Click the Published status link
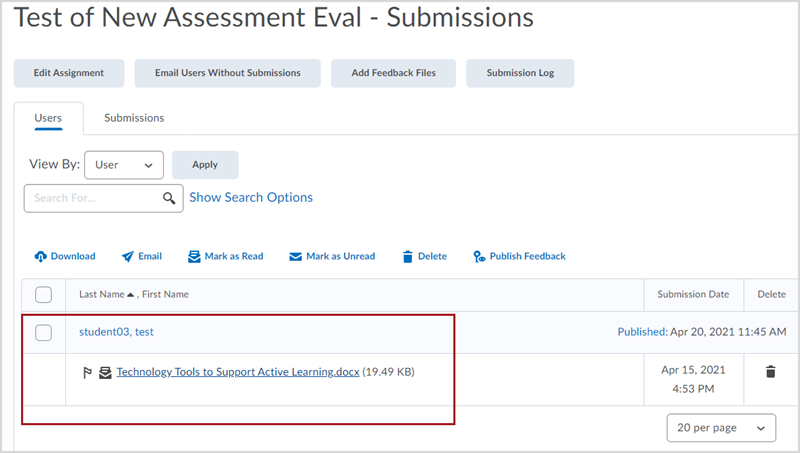Image resolution: width=800 pixels, height=453 pixels. click(x=642, y=332)
